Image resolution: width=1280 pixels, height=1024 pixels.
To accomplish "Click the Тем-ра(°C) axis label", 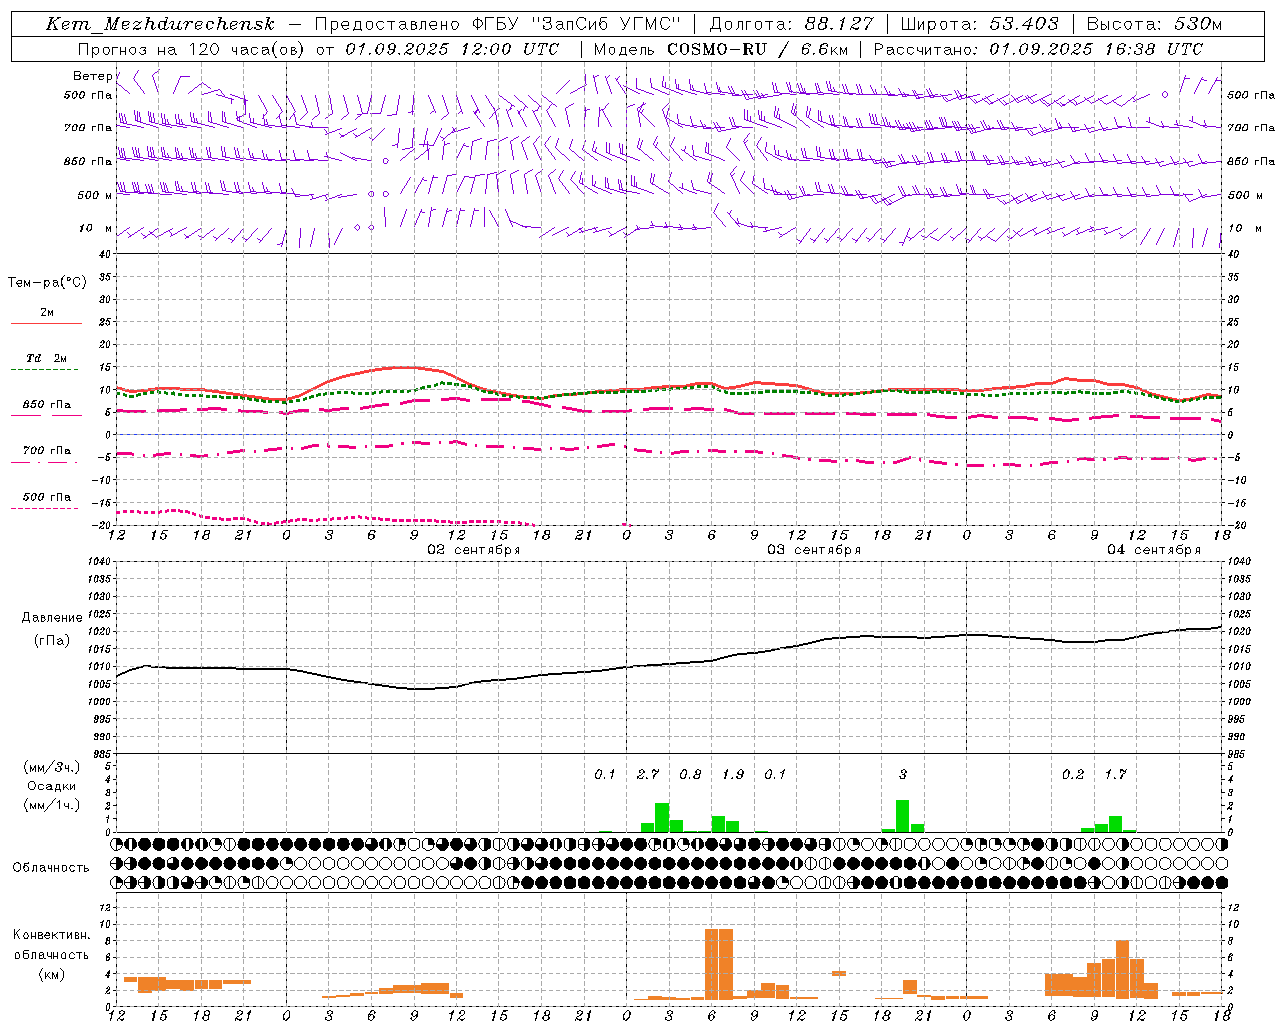I will coord(47,283).
